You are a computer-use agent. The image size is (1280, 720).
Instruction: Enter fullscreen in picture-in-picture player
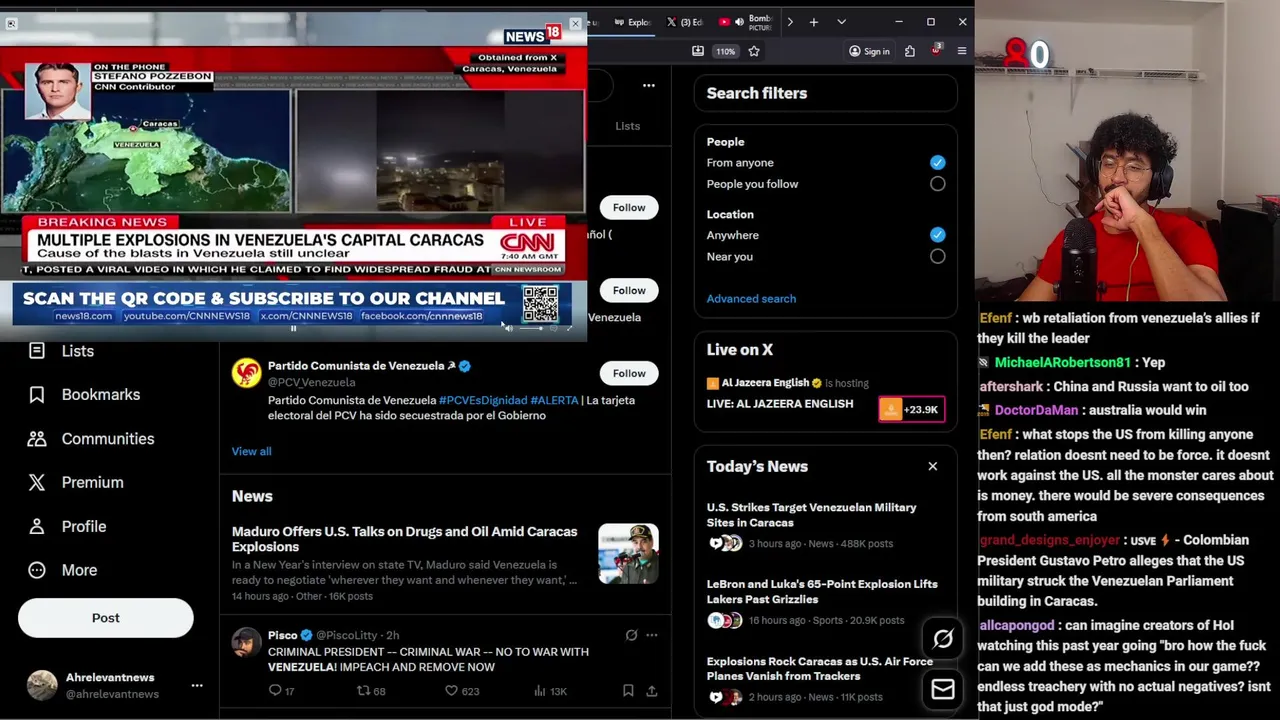(x=570, y=328)
